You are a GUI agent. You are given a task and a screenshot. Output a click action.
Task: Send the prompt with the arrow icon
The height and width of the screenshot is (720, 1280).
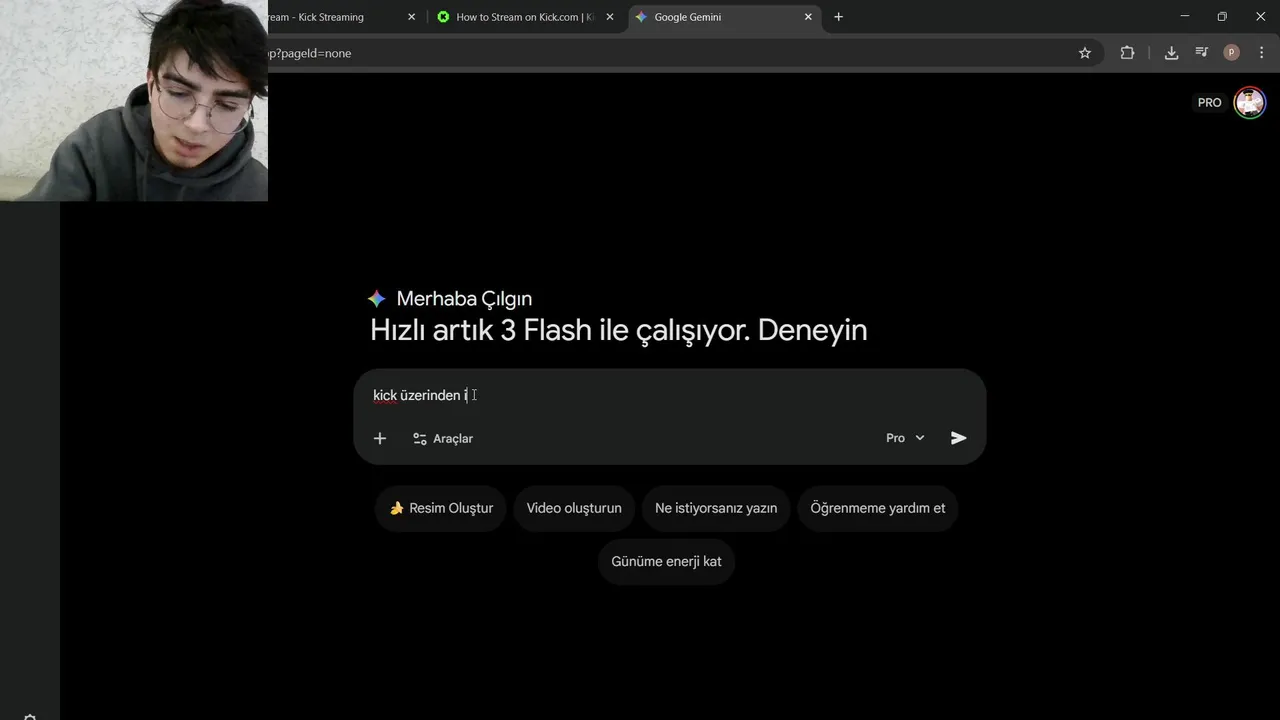(958, 438)
